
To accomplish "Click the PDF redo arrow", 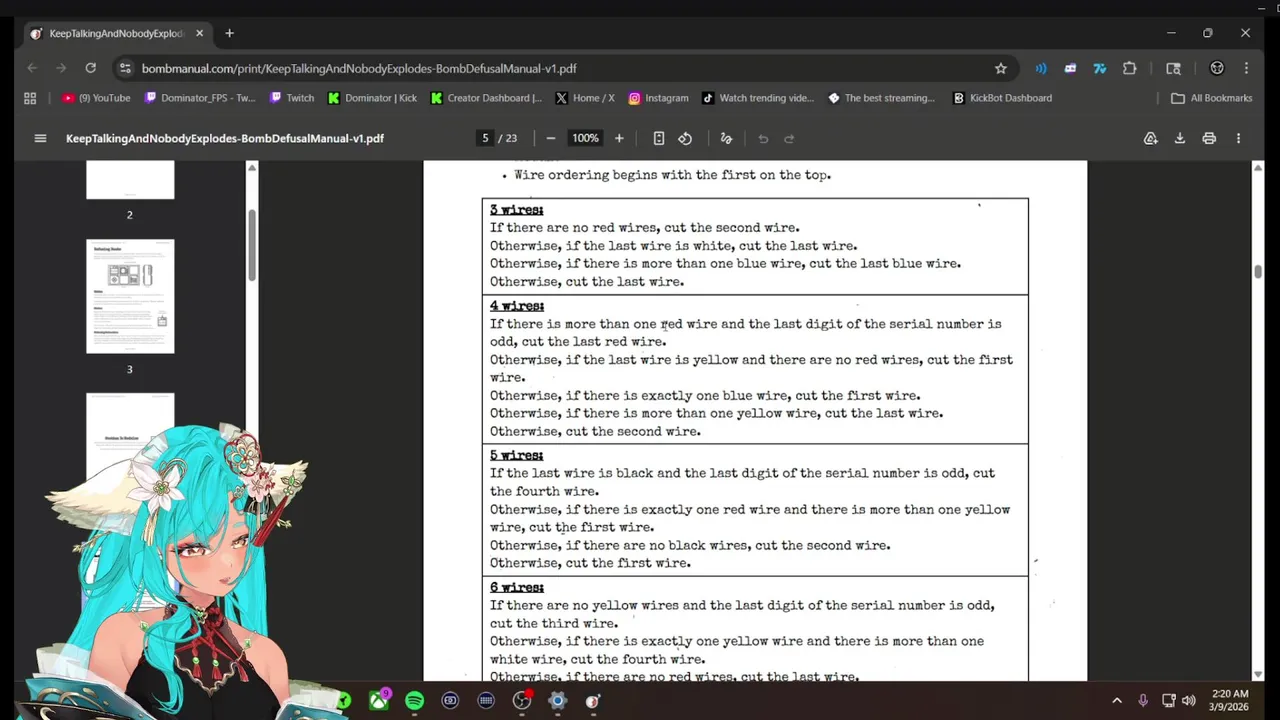I will click(x=789, y=138).
